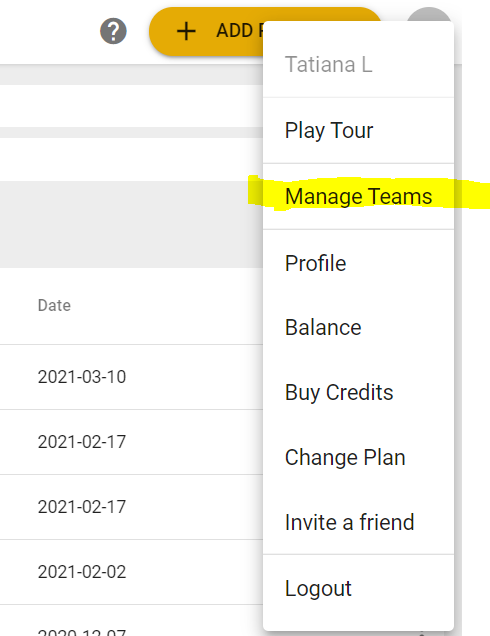Open the upper 2021-02-17 row
This screenshot has width=490, height=636.
[x=131, y=442]
